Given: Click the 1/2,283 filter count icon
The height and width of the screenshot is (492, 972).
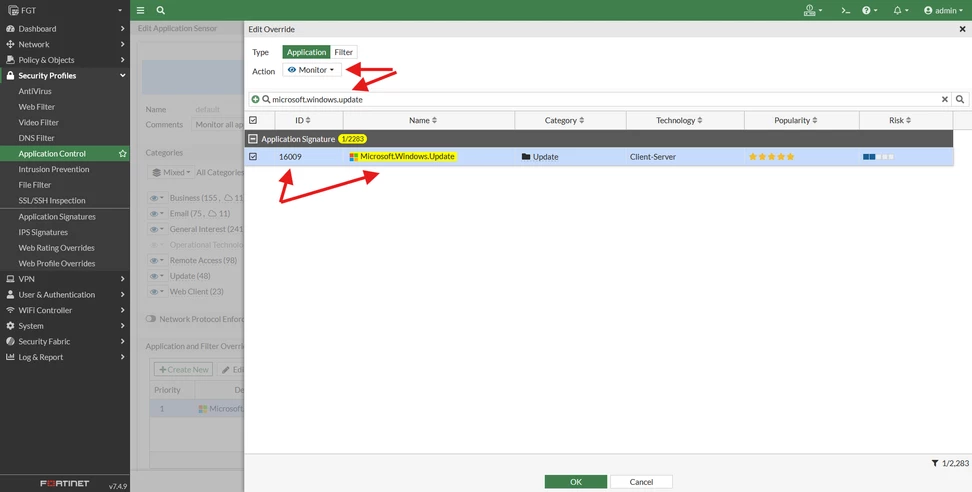Looking at the screenshot, I should 935,463.
